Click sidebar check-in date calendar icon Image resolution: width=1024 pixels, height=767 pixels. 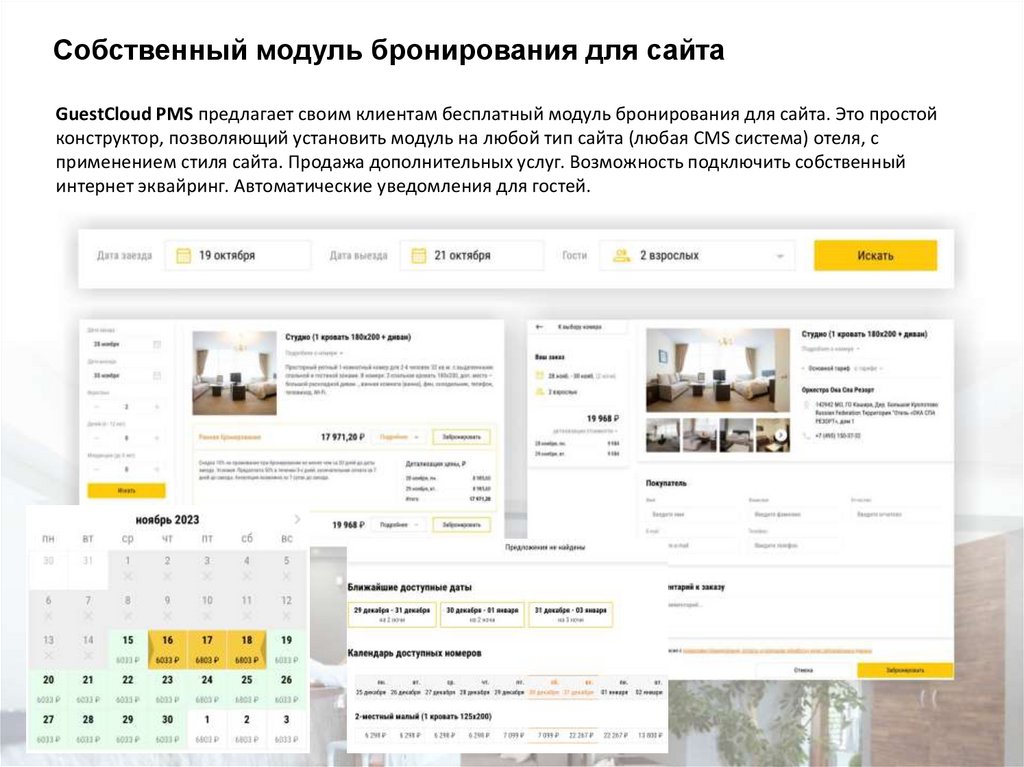(x=157, y=344)
